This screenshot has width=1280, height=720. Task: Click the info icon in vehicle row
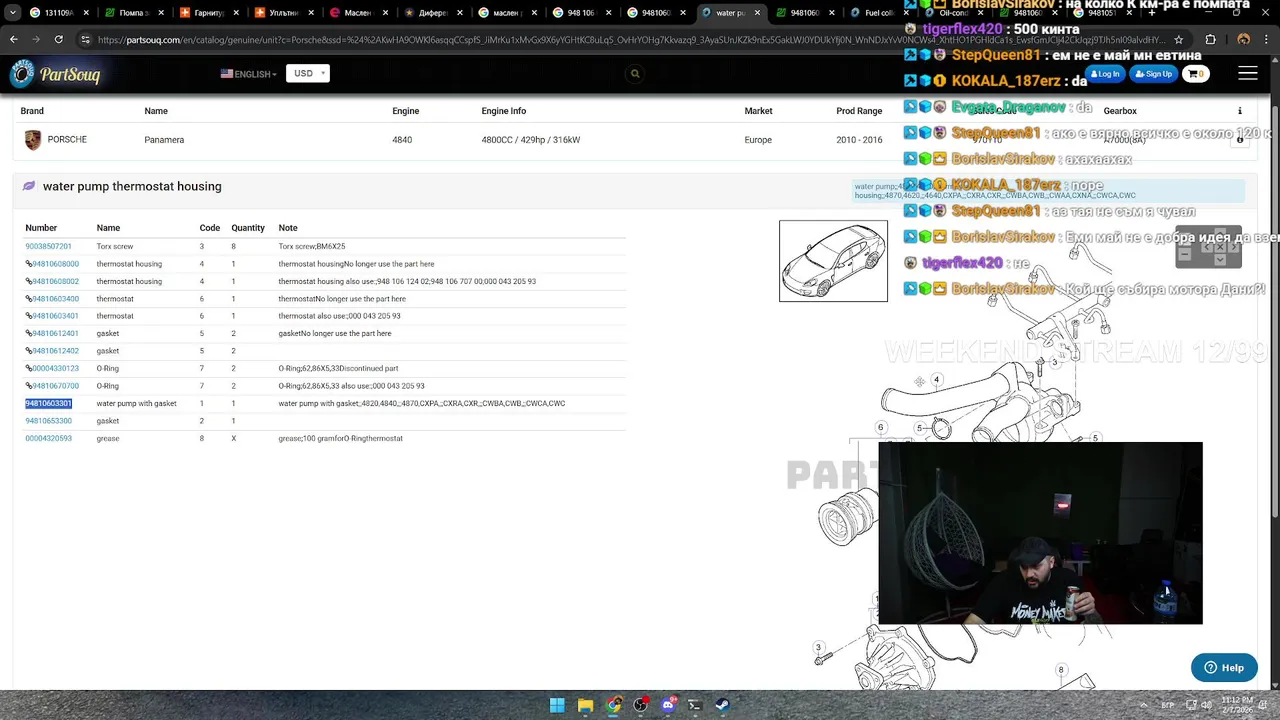(x=1240, y=140)
